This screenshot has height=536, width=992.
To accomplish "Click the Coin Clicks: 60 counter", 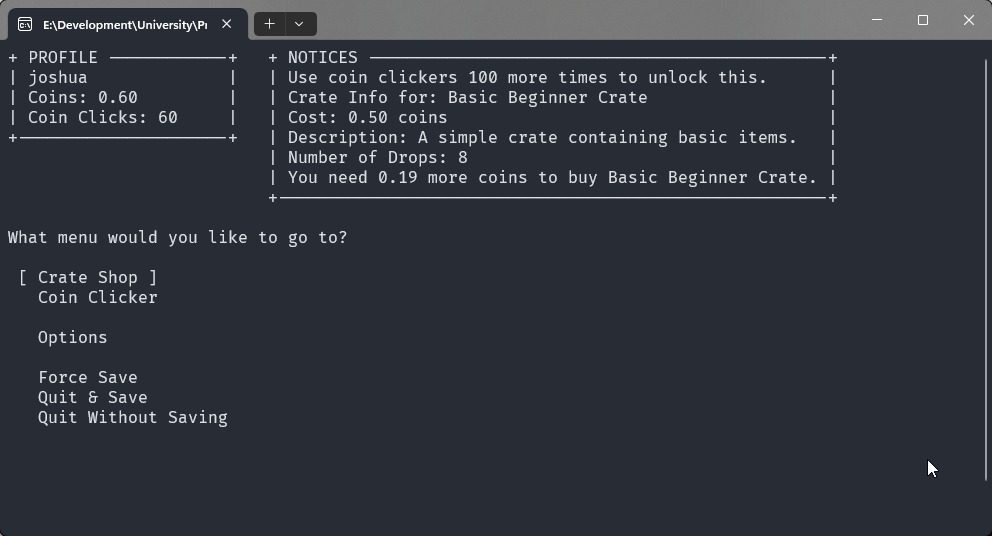I will click(102, 117).
